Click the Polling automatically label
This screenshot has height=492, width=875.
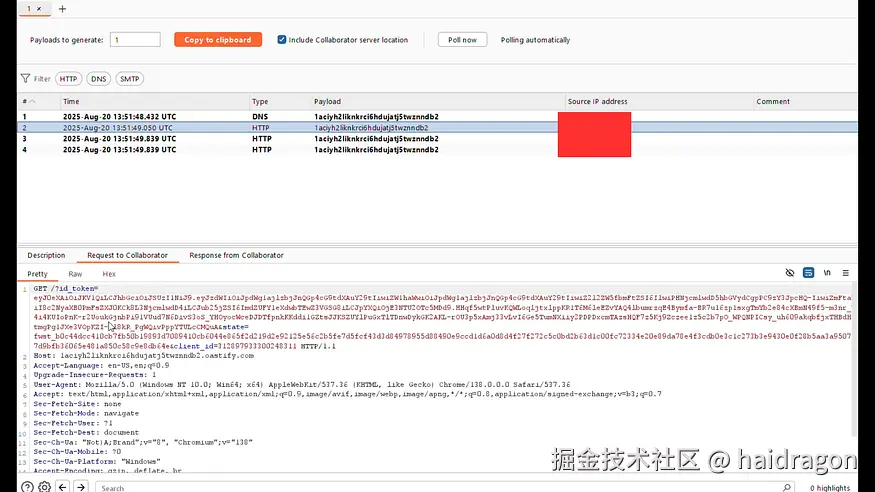pos(535,40)
